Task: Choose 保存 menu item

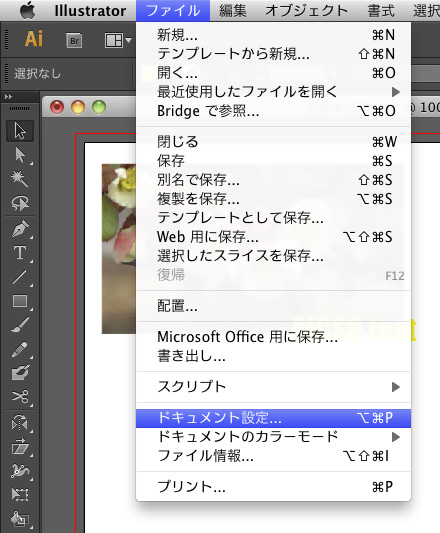Action: click(273, 161)
